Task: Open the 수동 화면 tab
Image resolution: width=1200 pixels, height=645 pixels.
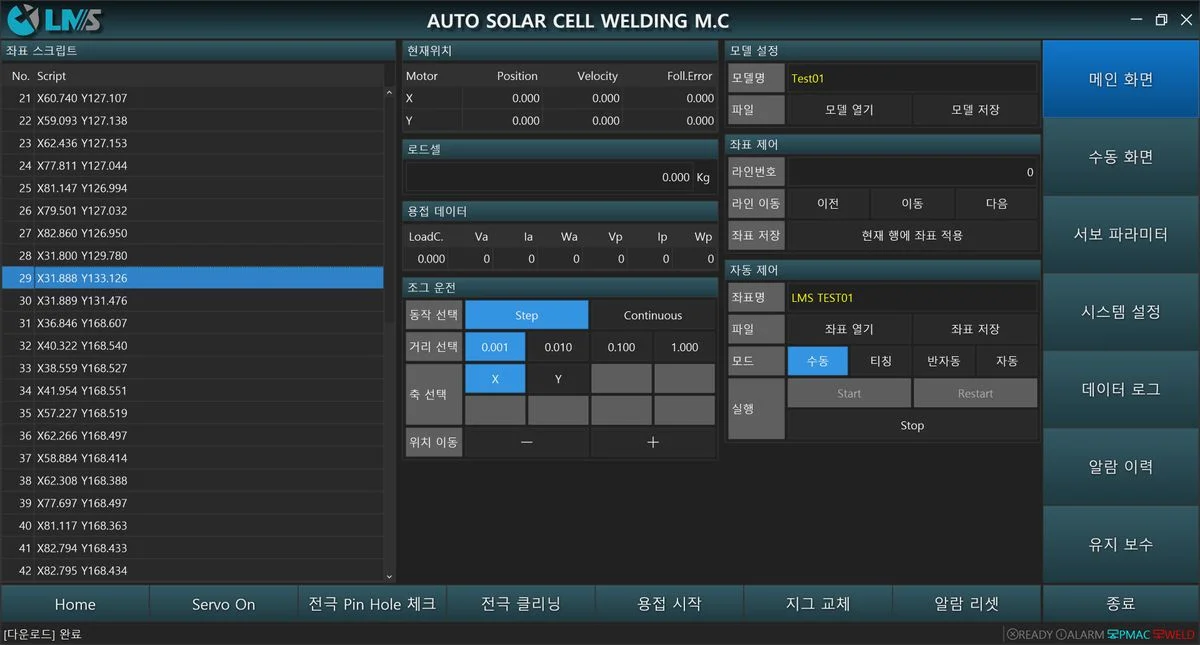Action: point(1120,157)
